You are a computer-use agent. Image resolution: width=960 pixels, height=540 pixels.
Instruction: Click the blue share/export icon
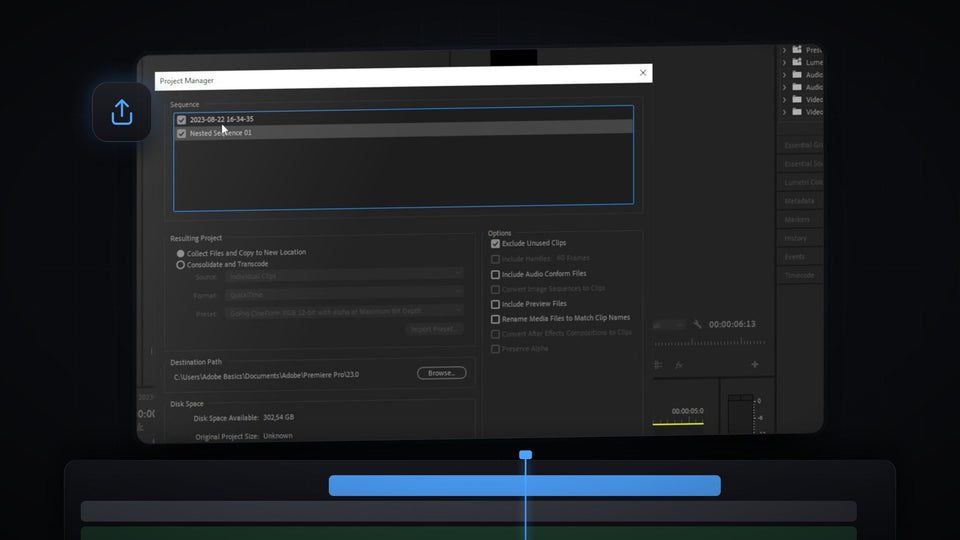pyautogui.click(x=122, y=113)
